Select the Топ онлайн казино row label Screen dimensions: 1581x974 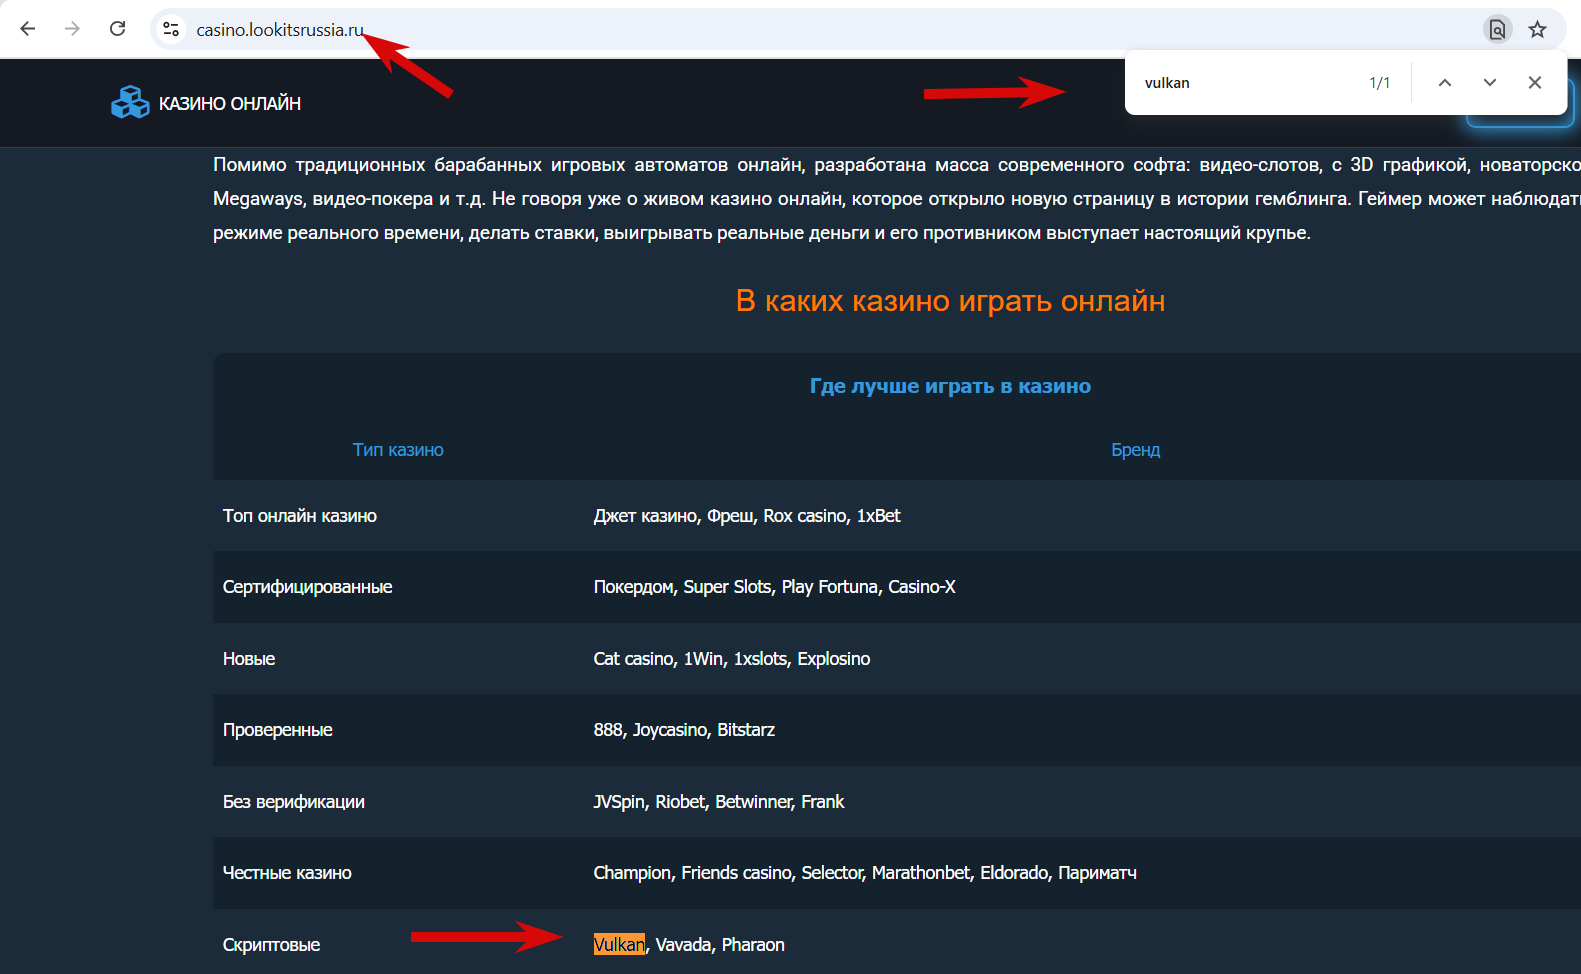coord(300,516)
